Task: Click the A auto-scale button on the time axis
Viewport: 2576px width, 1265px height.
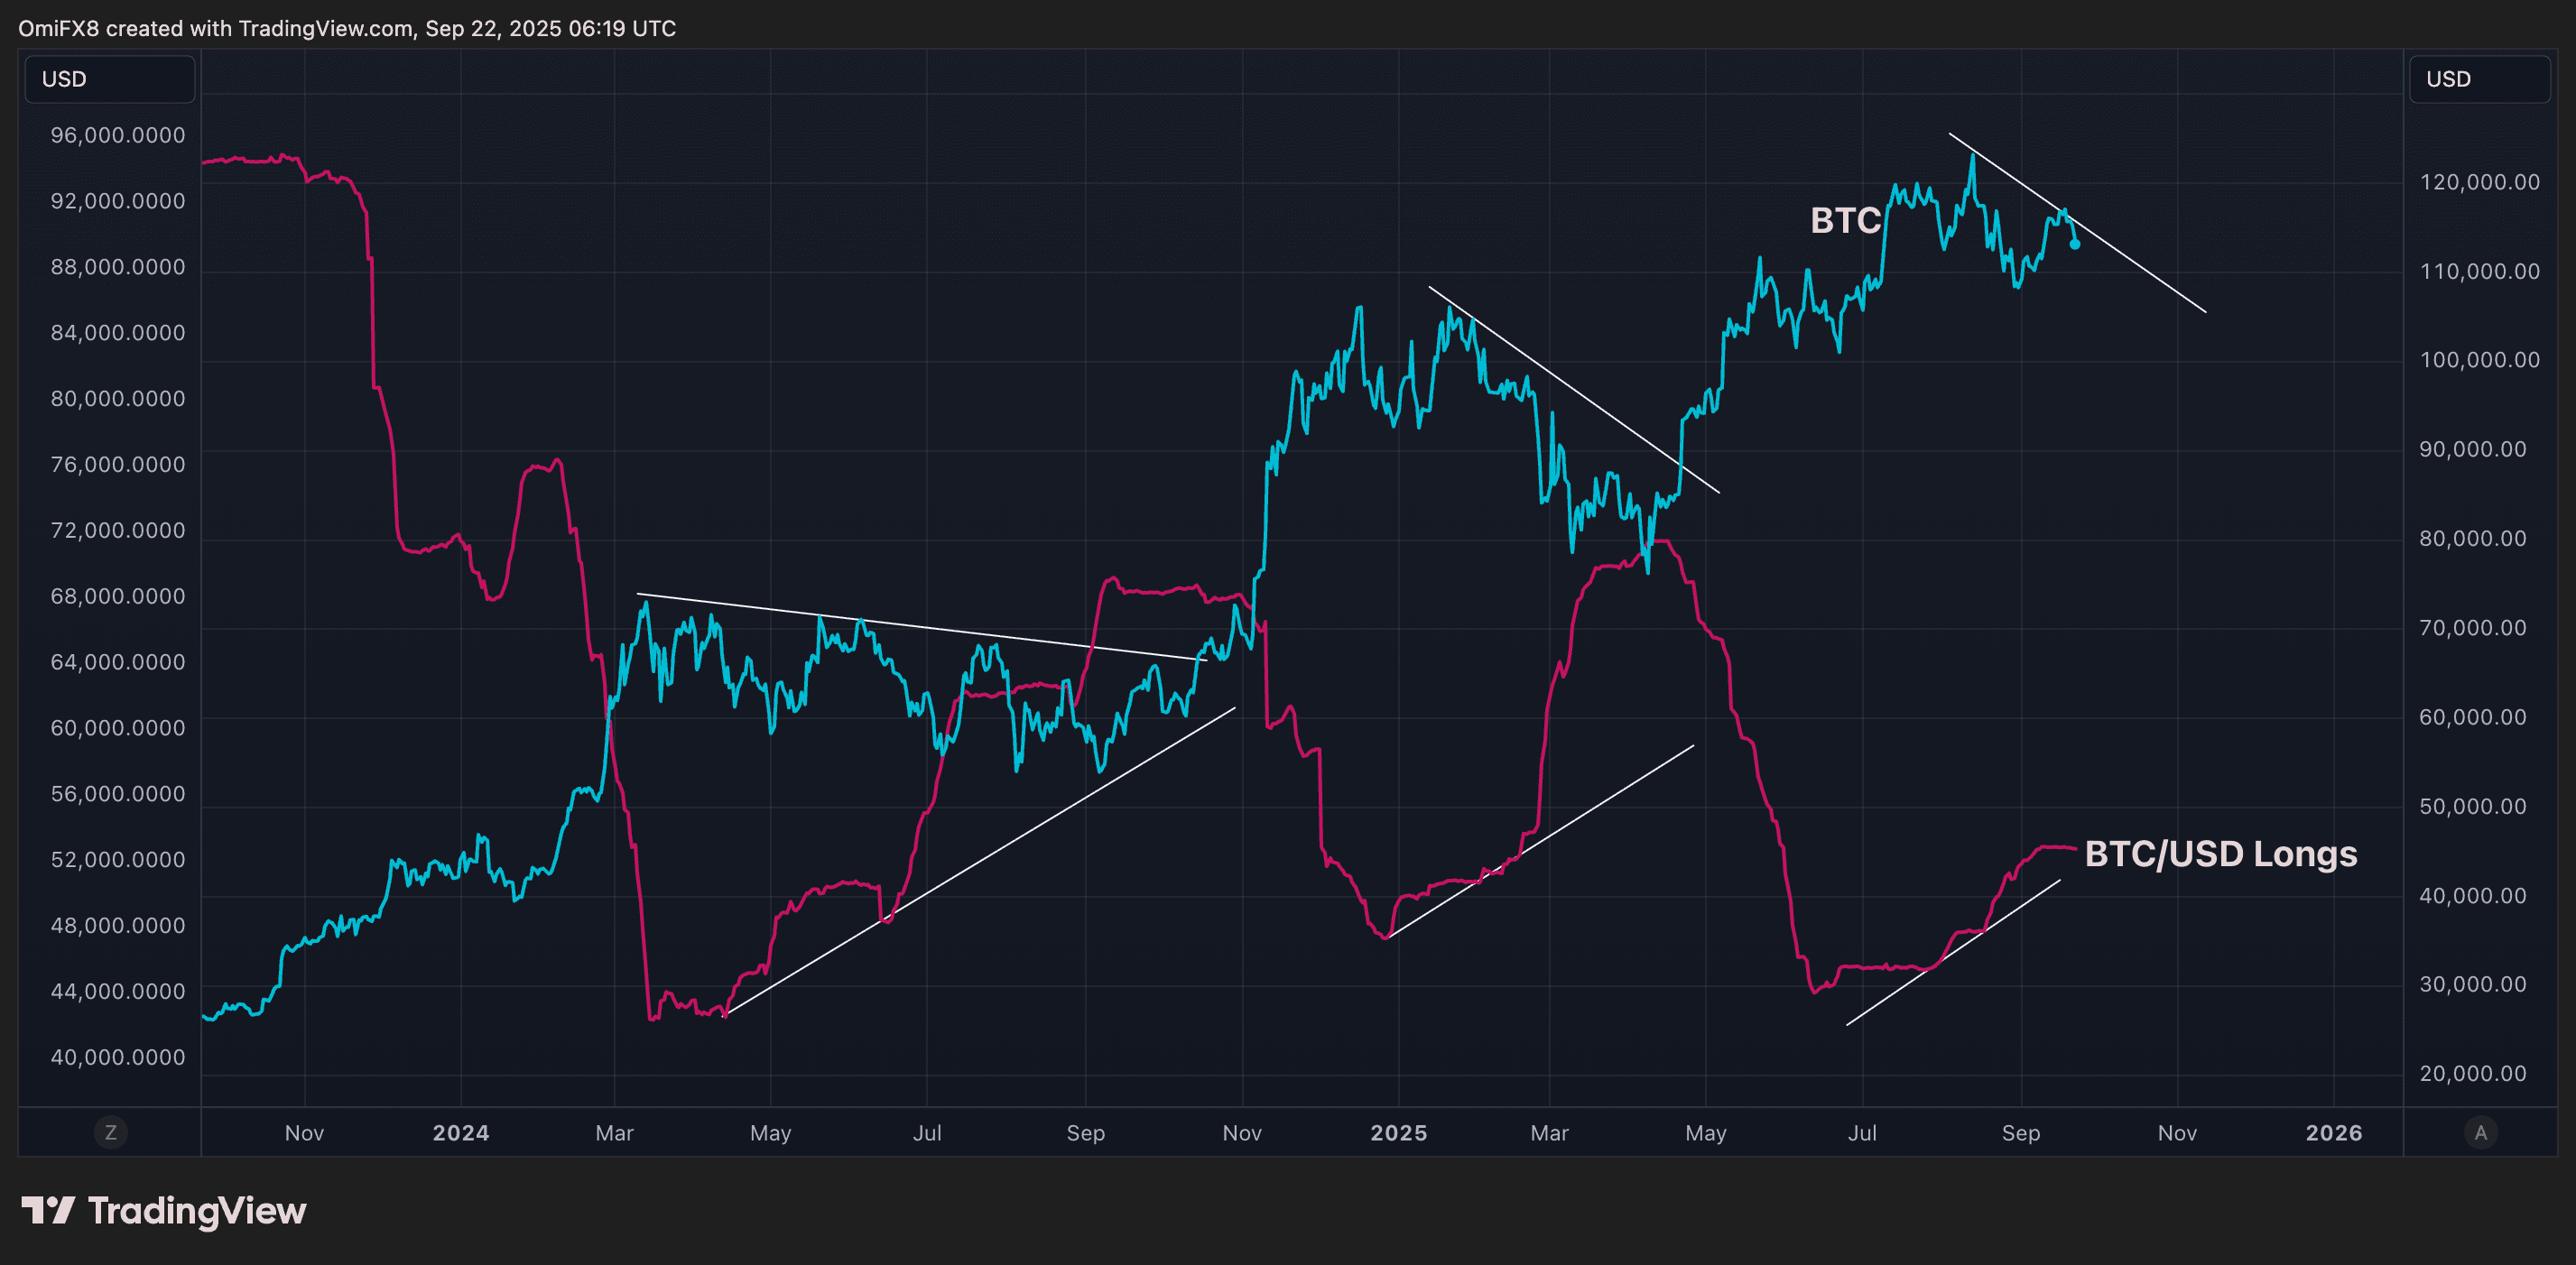Action: 2481,1133
